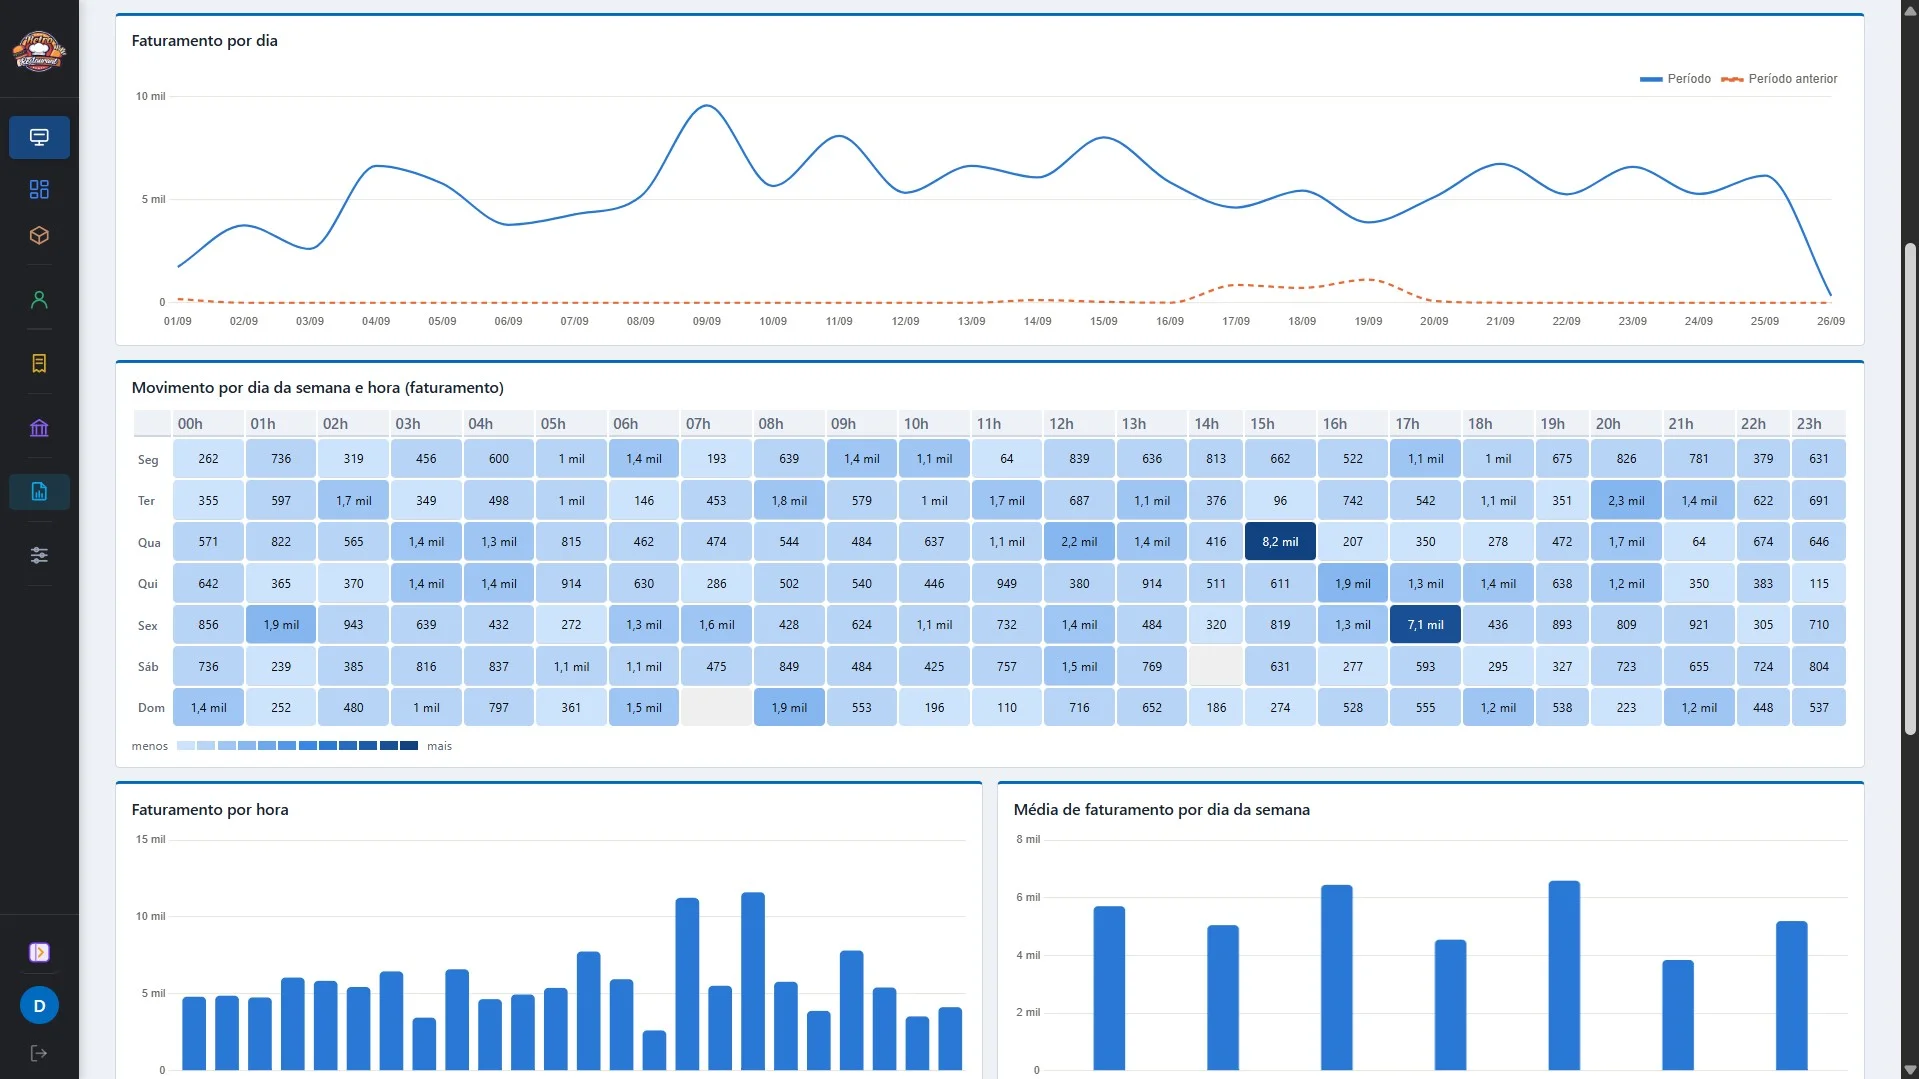Click the lightest swatch next to menos
1919x1079 pixels.
coord(186,746)
